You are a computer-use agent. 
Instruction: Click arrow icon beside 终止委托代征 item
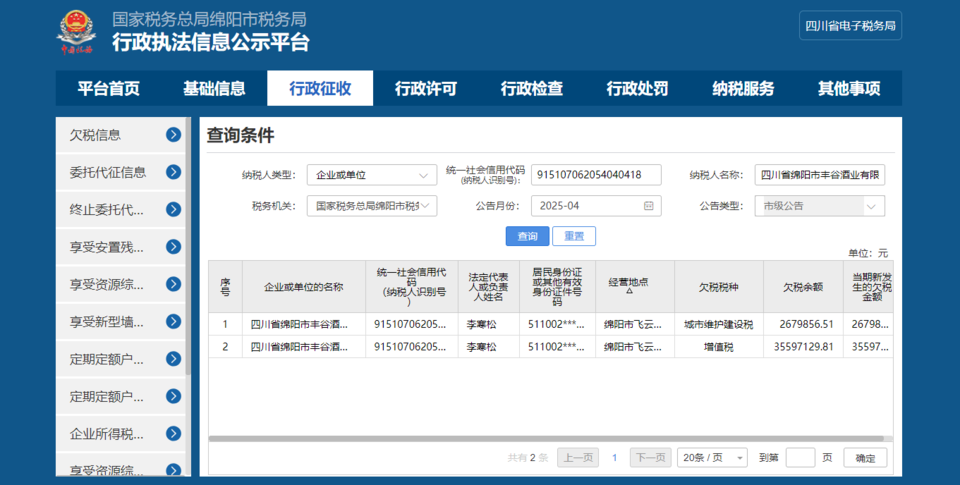click(174, 210)
